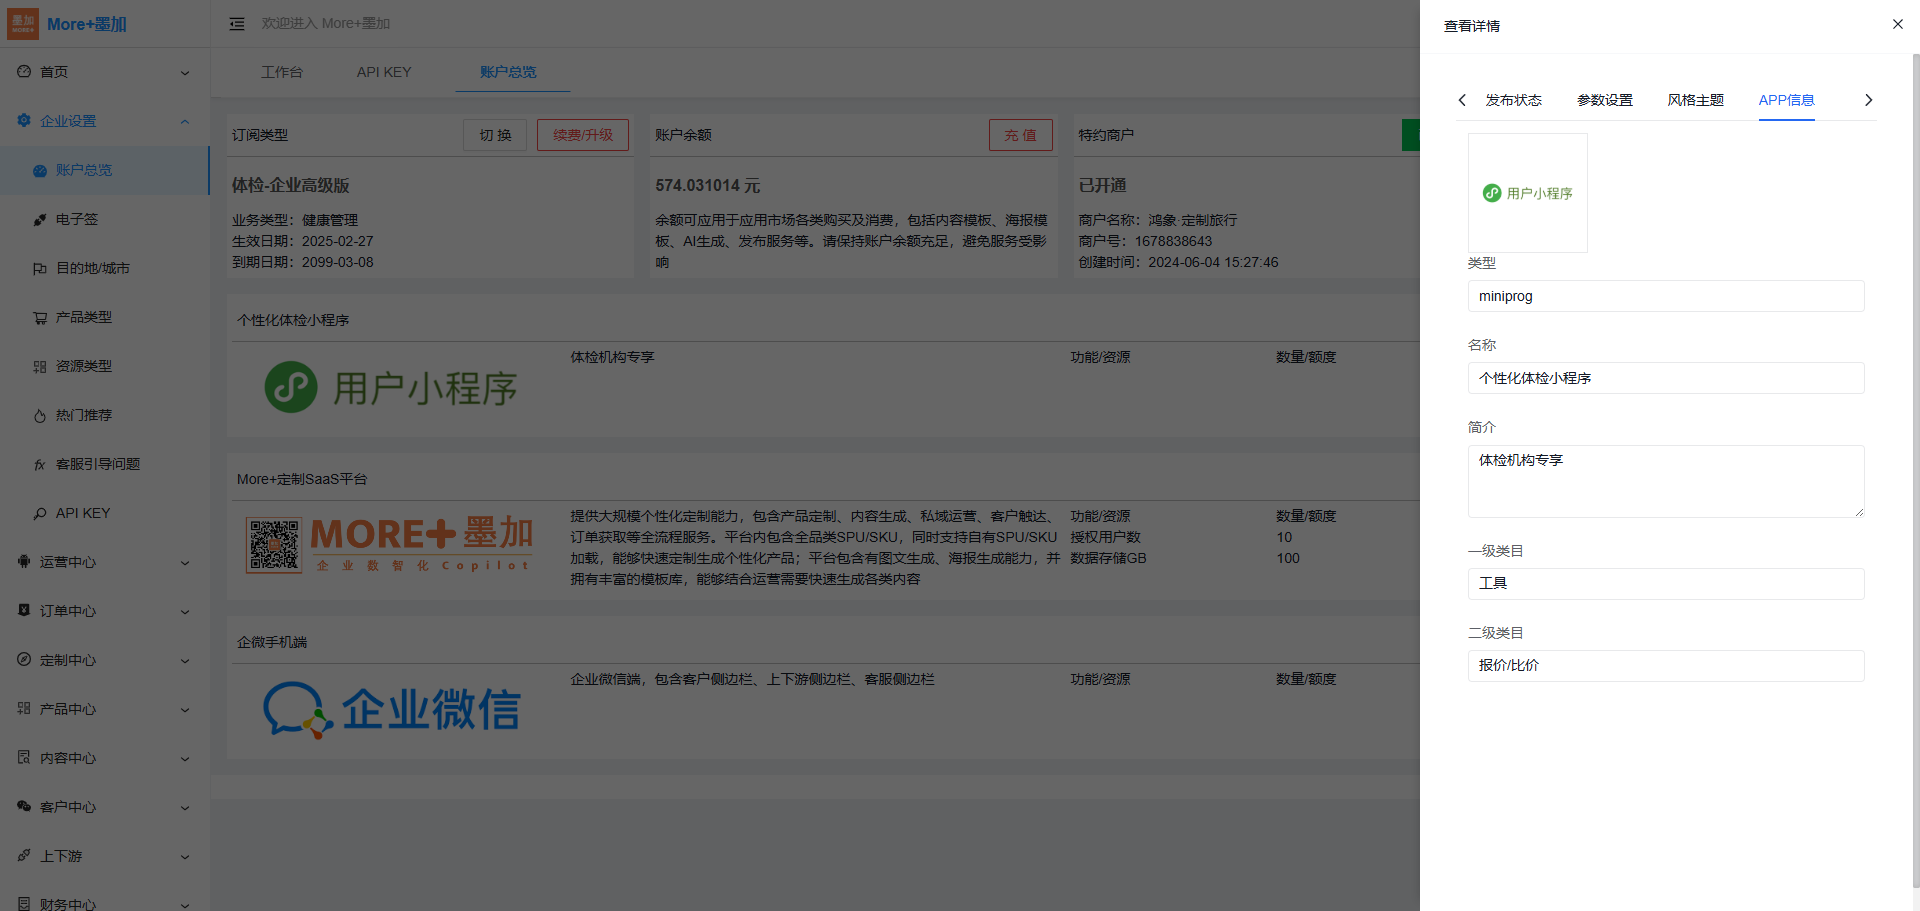This screenshot has height=911, width=1920.
Task: Click the right arrow of drawer tabs
Action: coord(1868,100)
